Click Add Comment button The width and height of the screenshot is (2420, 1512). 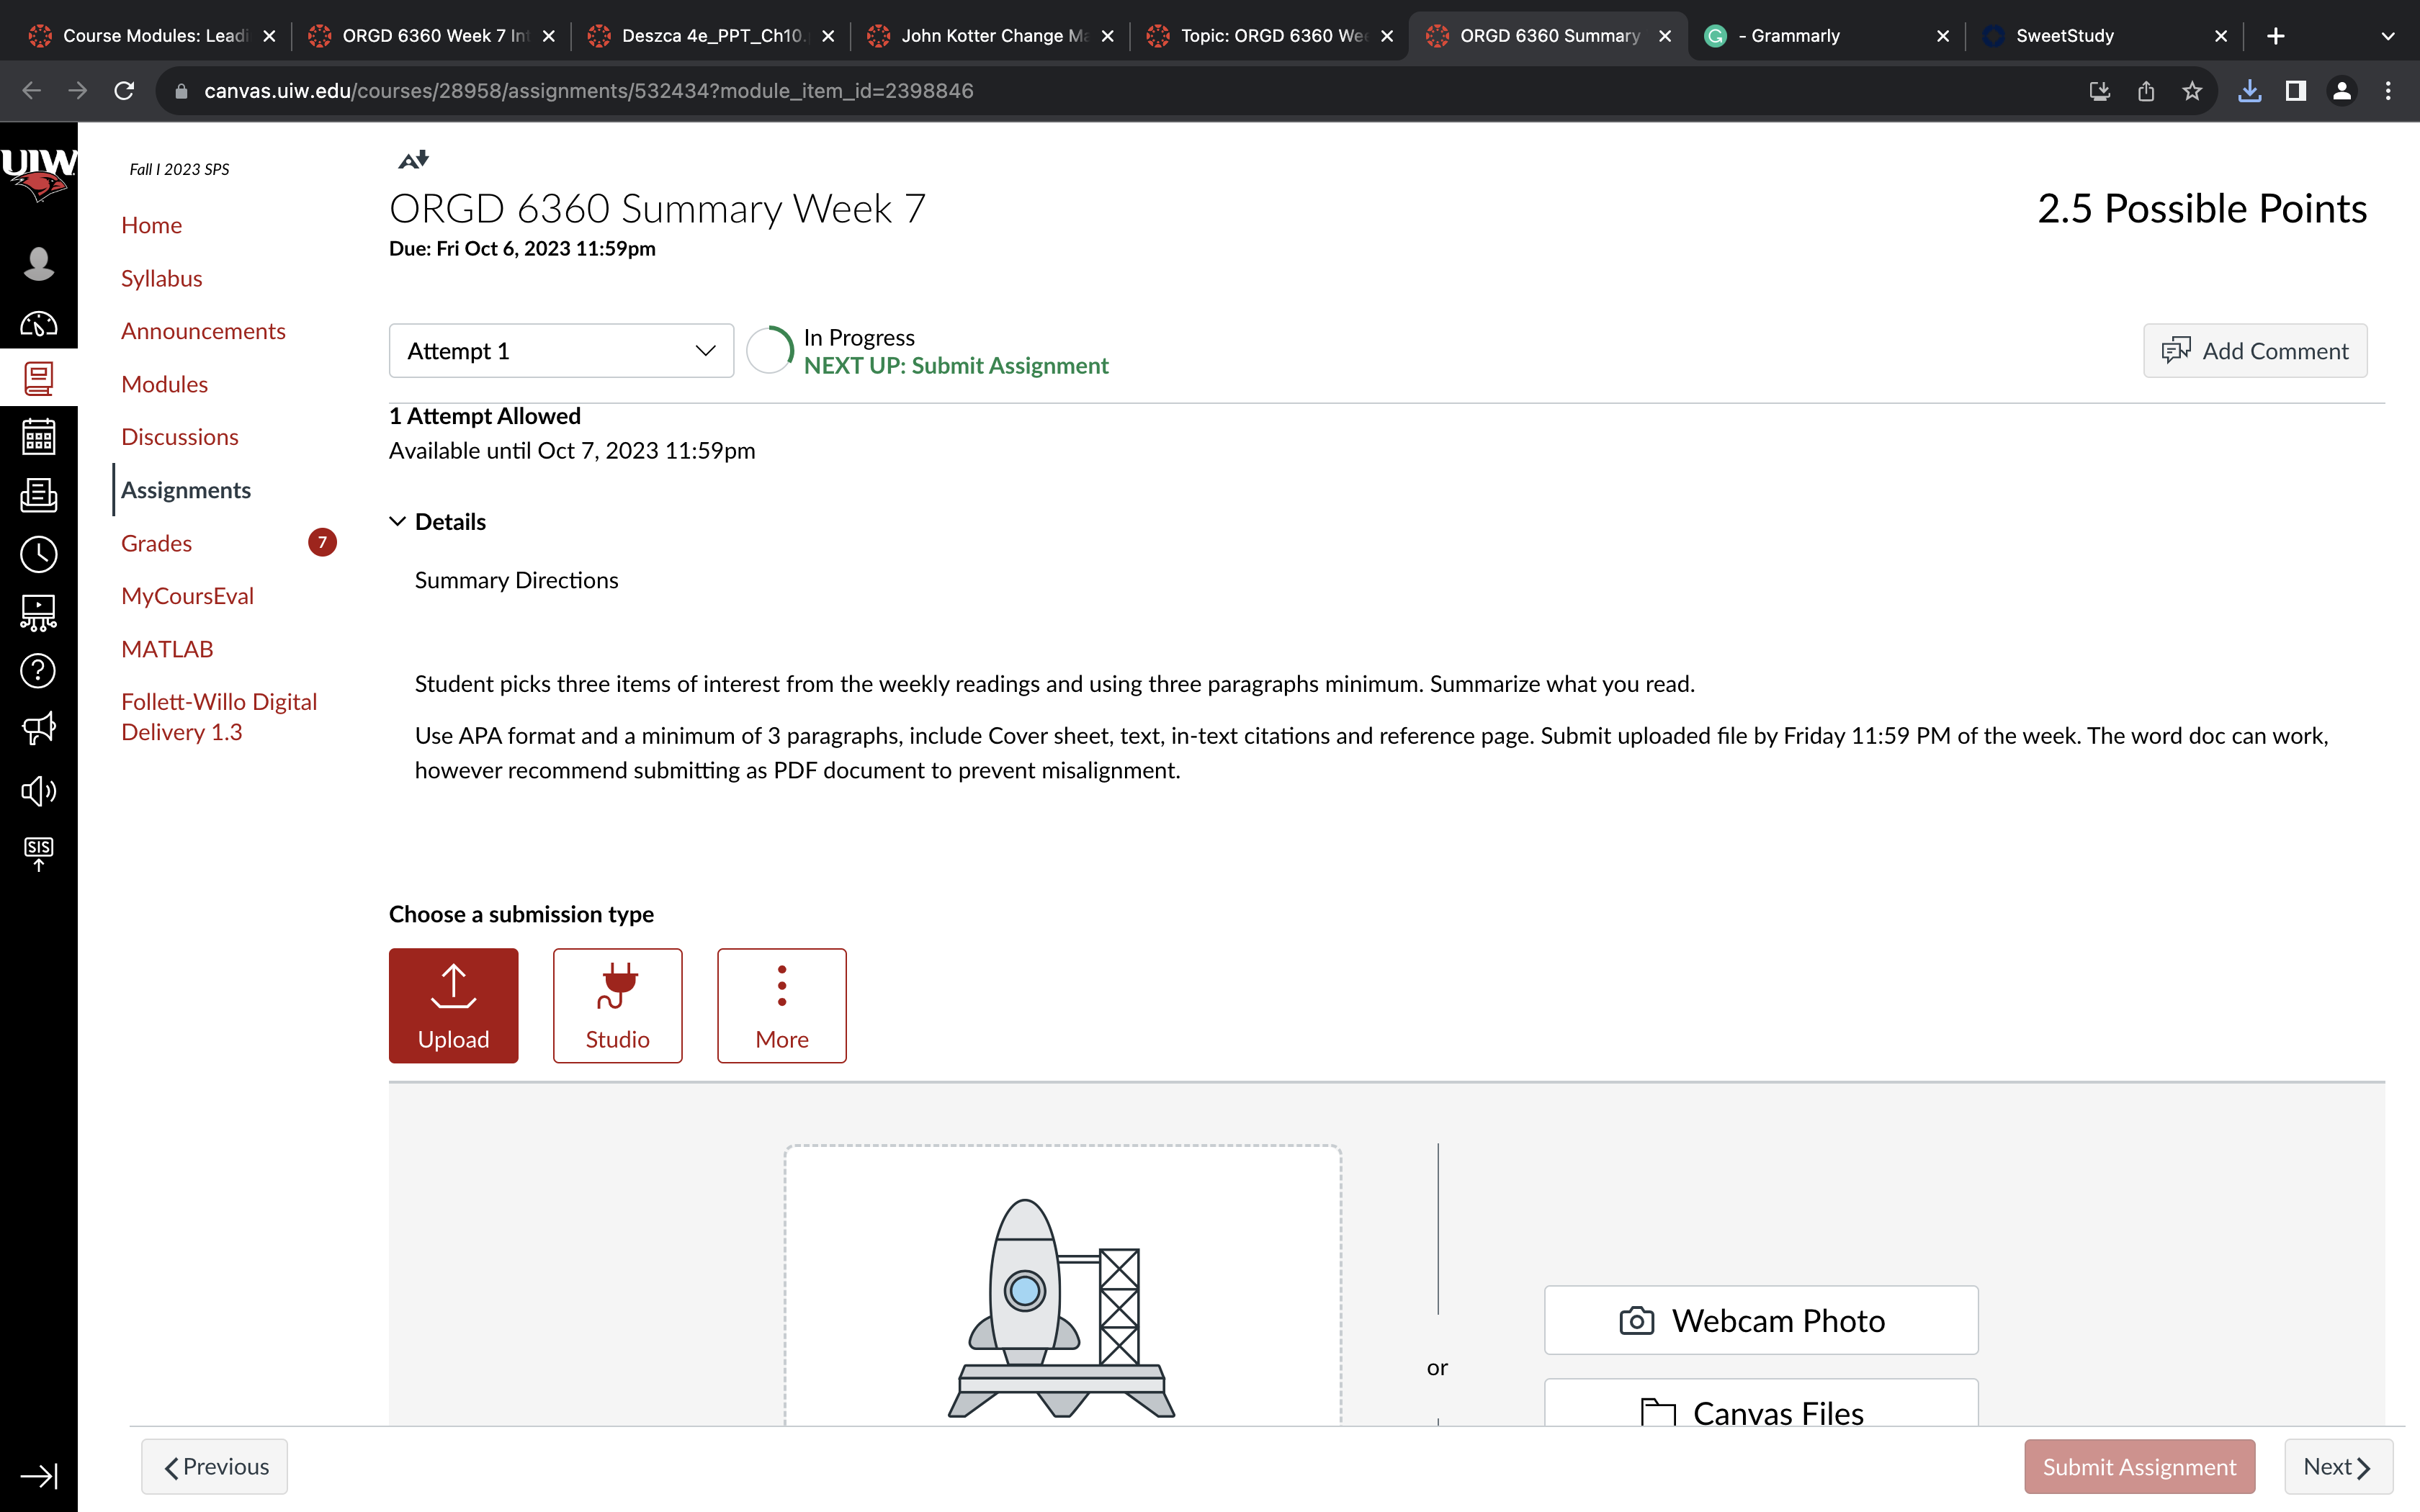[2255, 351]
